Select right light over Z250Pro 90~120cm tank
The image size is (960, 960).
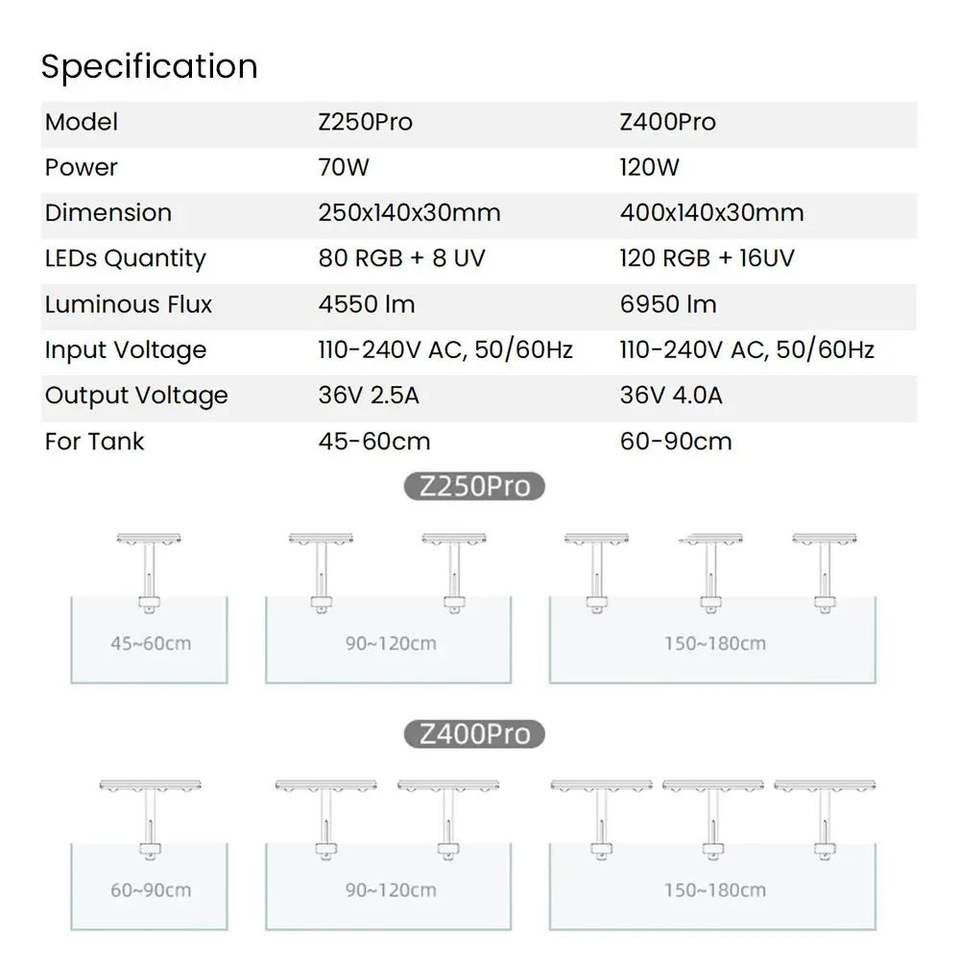[x=453, y=539]
